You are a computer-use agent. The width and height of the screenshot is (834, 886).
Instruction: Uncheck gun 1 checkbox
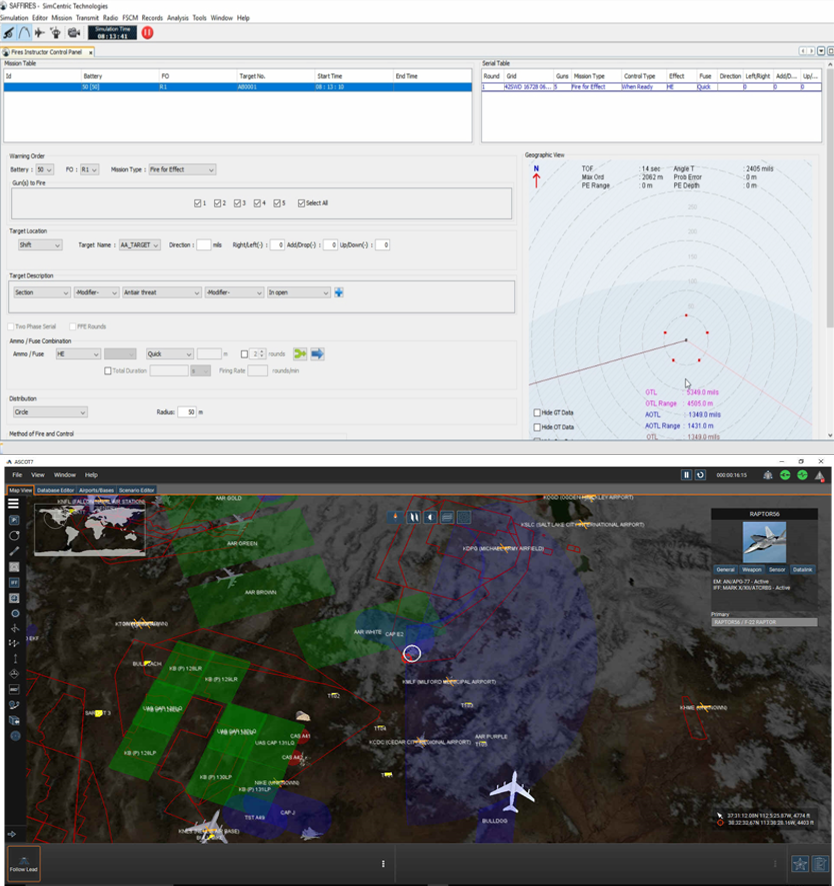pyautogui.click(x=197, y=203)
